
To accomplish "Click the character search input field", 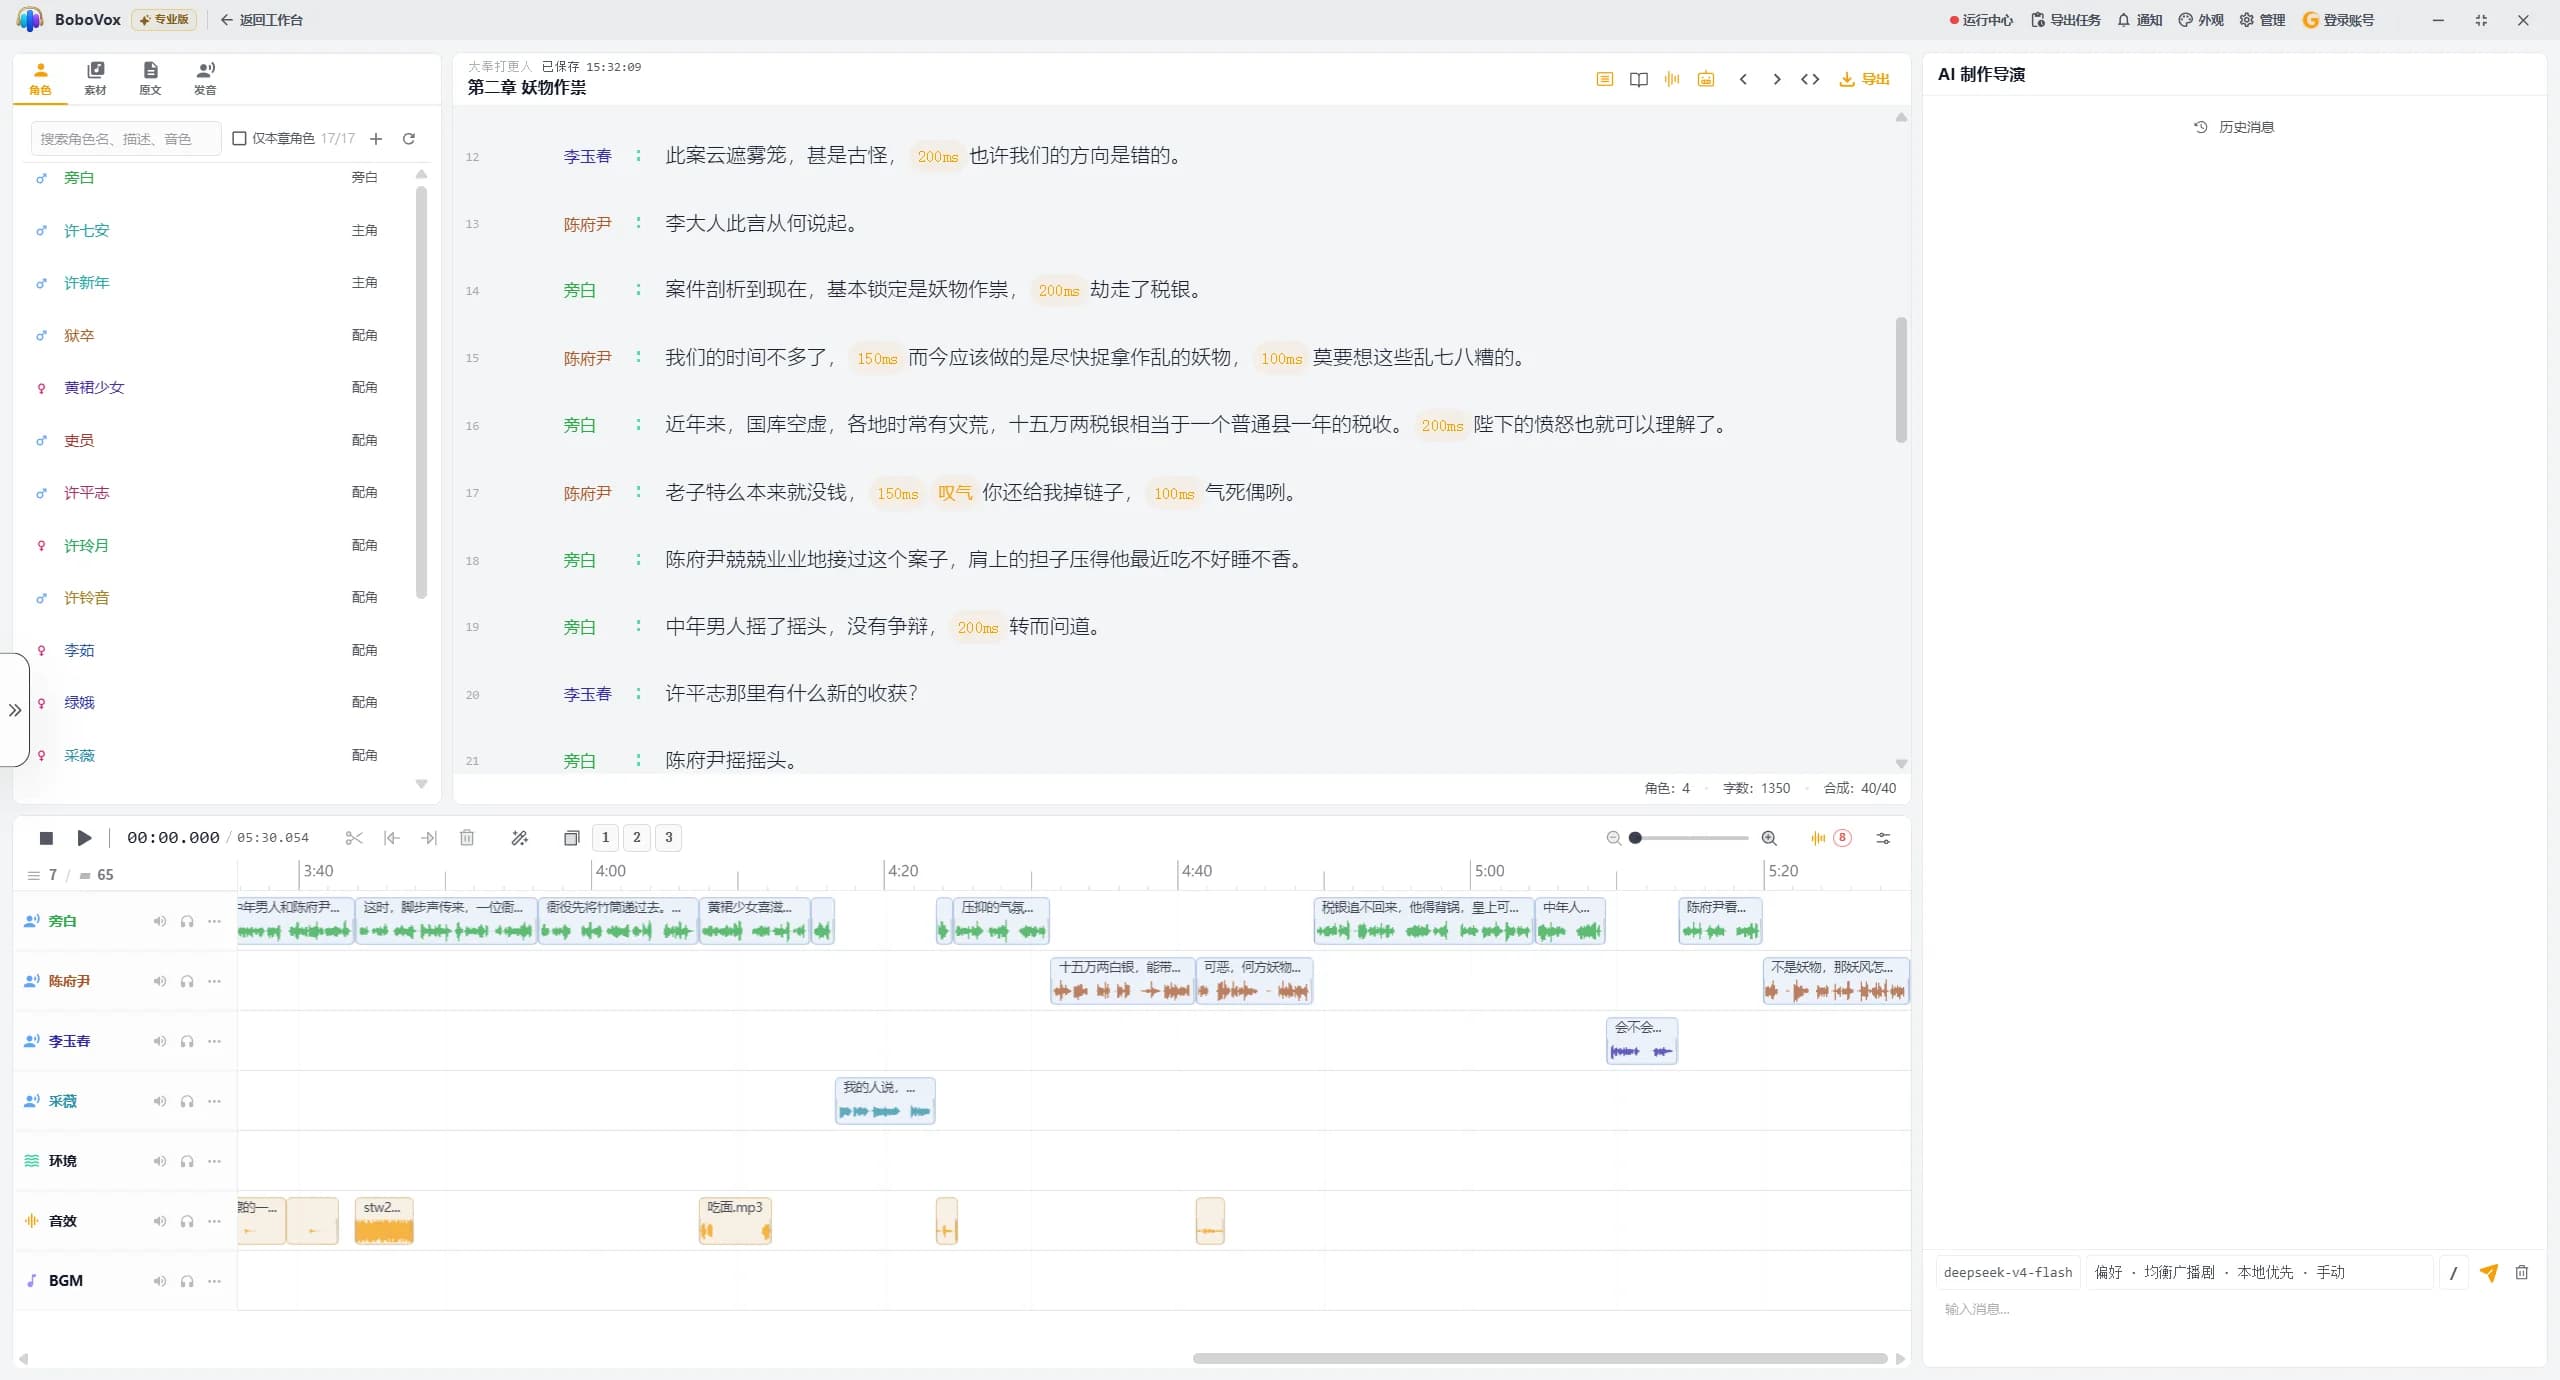I will tap(126, 139).
